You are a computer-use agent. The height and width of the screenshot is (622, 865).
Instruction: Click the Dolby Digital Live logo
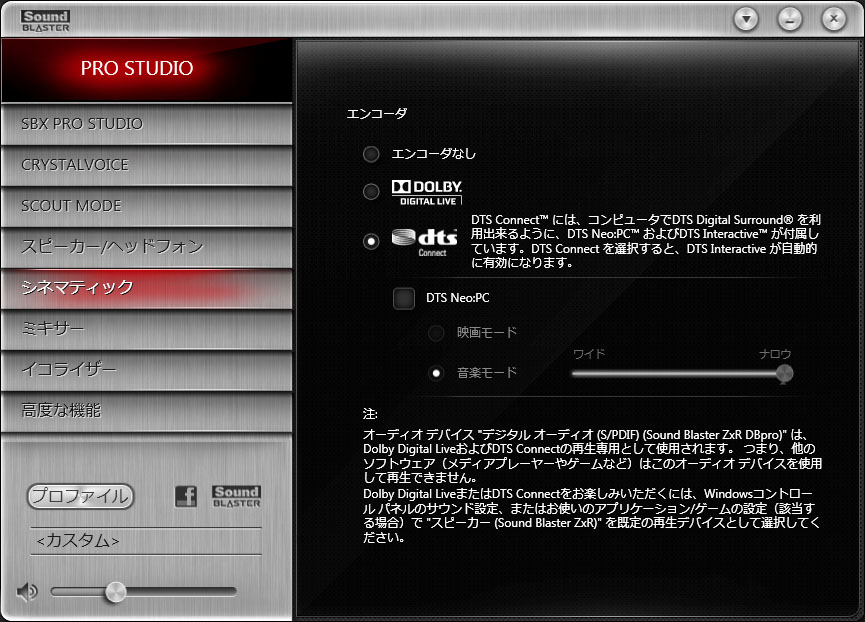[427, 192]
